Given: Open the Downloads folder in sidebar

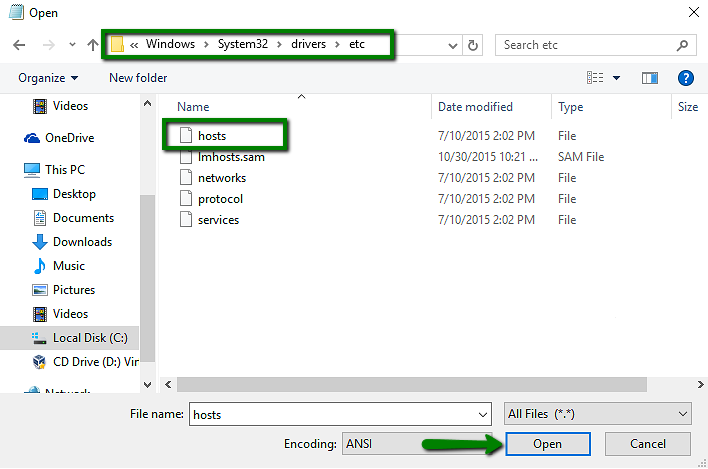Looking at the screenshot, I should 81,242.
